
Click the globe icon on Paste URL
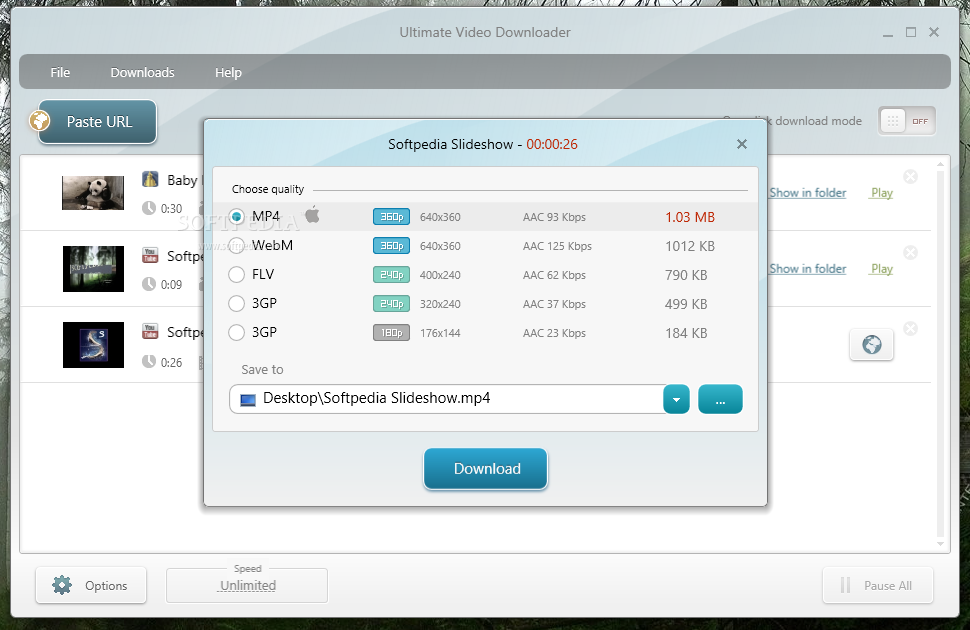click(40, 122)
